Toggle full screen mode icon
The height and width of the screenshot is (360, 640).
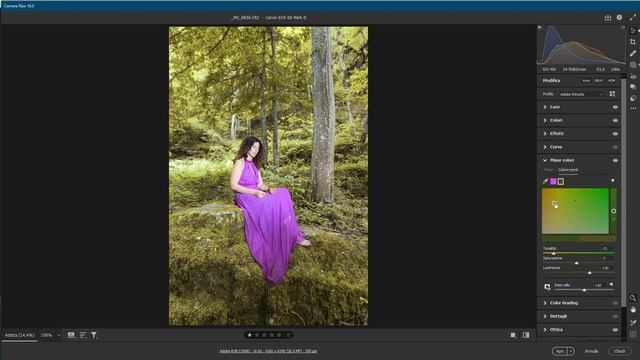[x=633, y=18]
